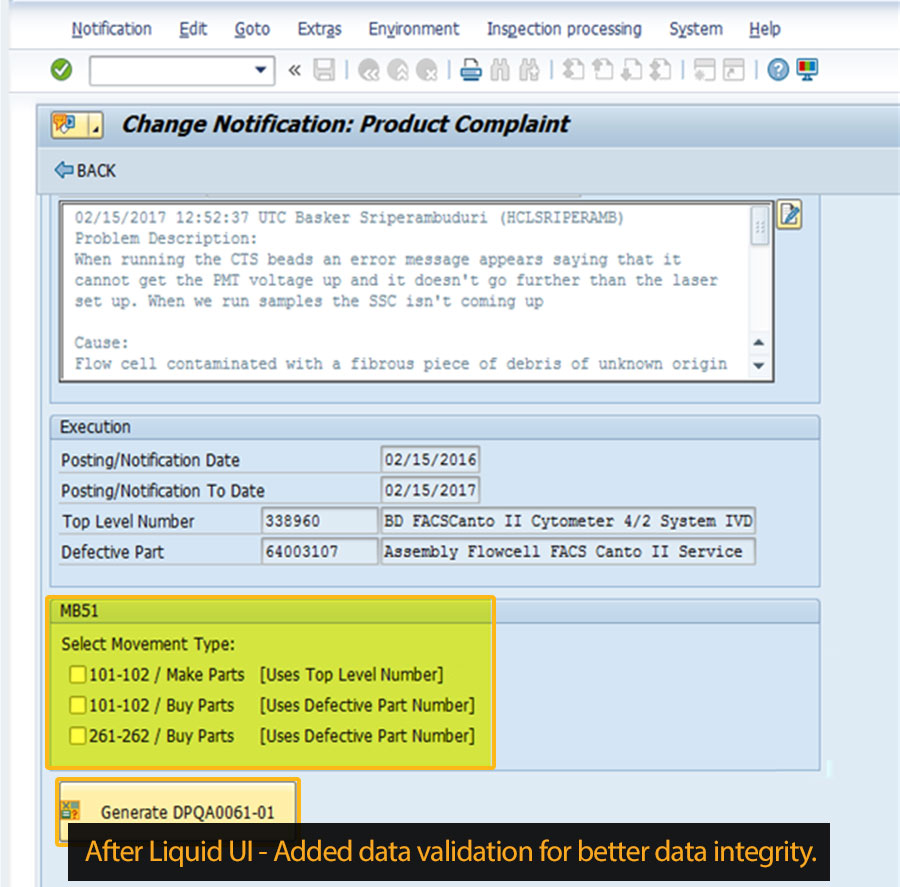Click Generate DPQA0061-01 button

click(x=177, y=812)
